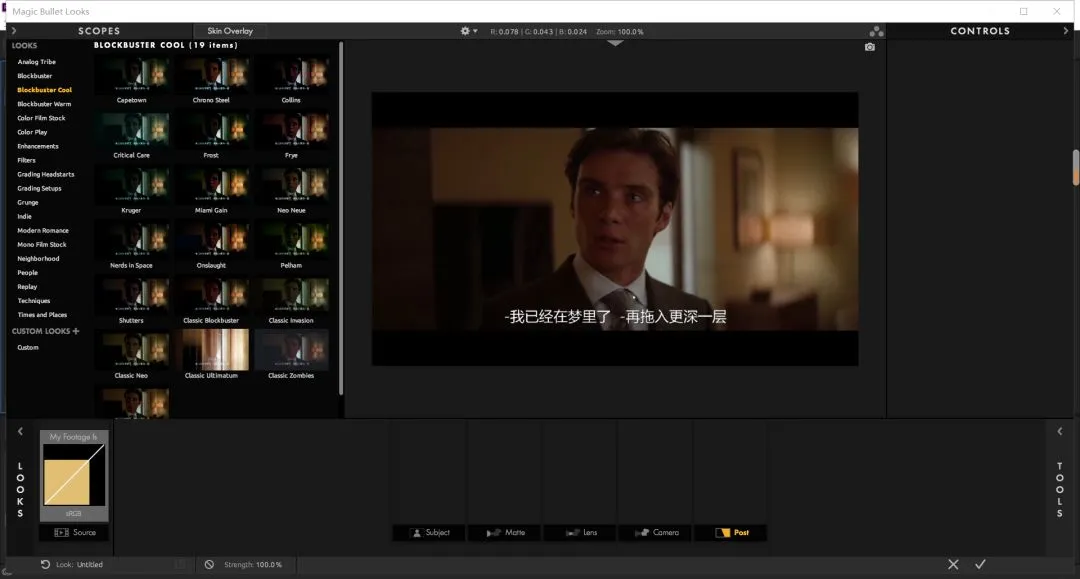Expand the Controls panel arrow
The height and width of the screenshot is (579, 1080).
coord(1066,31)
